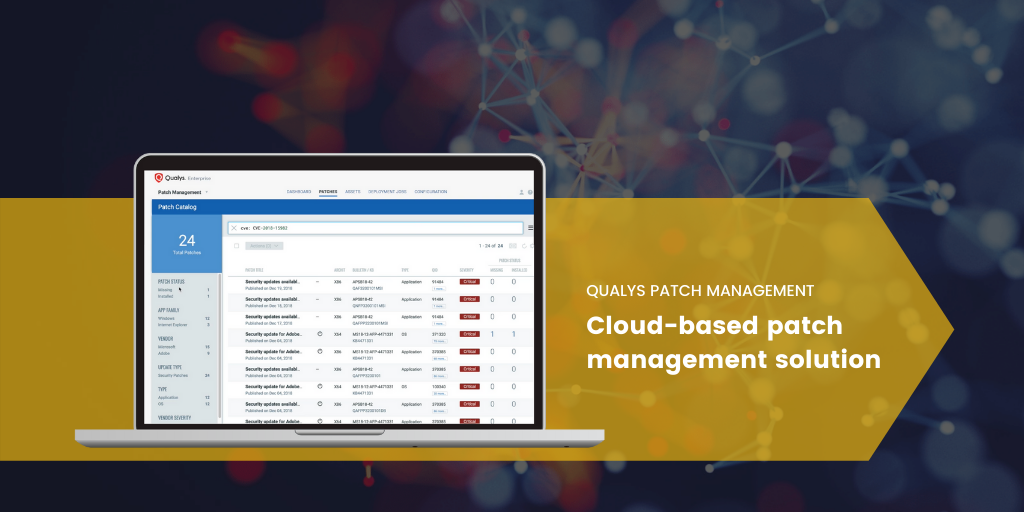Open the Configuration tab

(x=431, y=192)
